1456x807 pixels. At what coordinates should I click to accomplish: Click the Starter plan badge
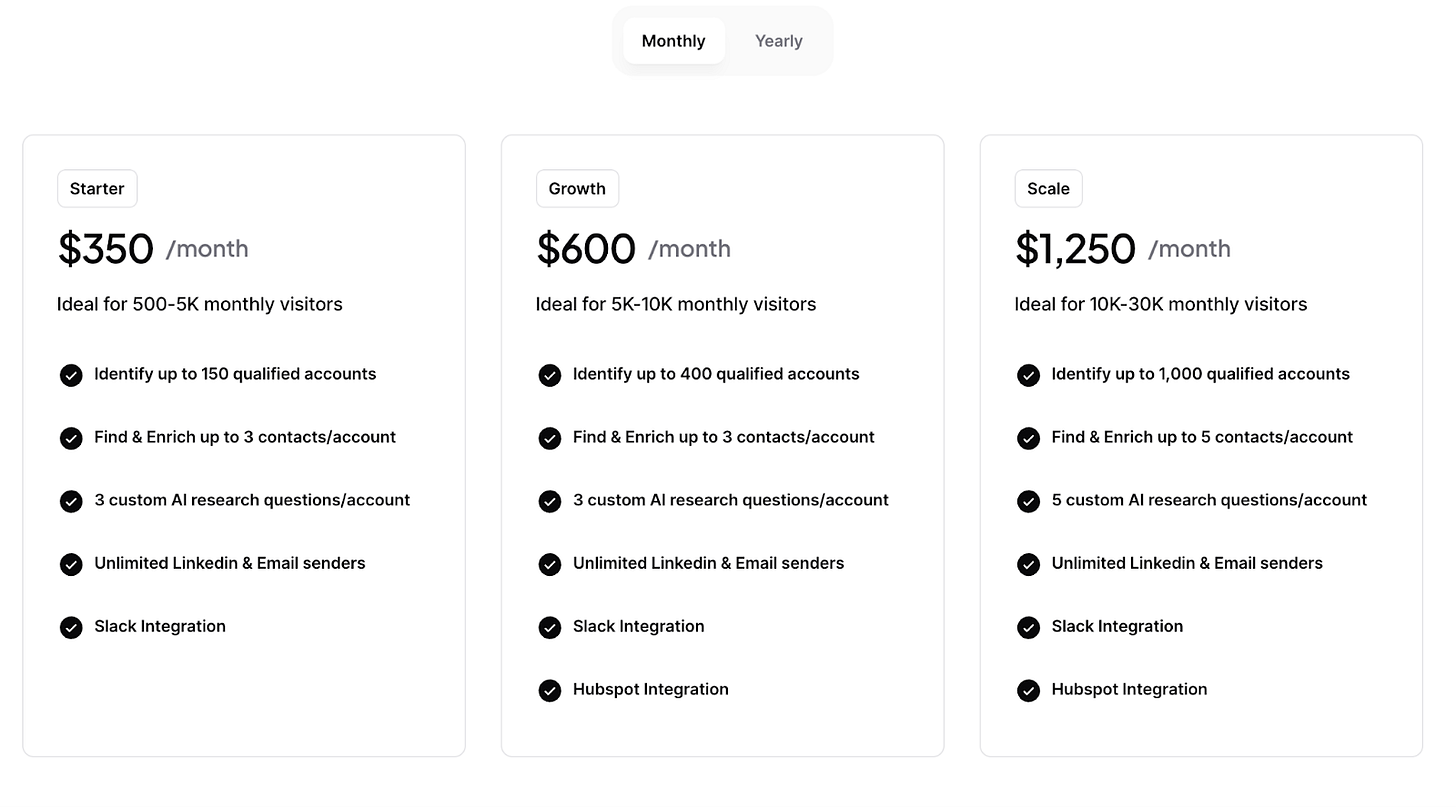(x=97, y=189)
